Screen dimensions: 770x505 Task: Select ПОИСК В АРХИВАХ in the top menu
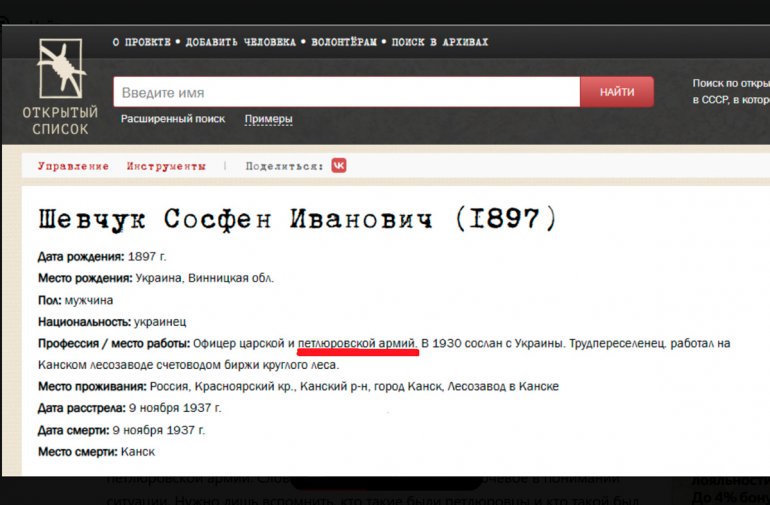click(440, 42)
